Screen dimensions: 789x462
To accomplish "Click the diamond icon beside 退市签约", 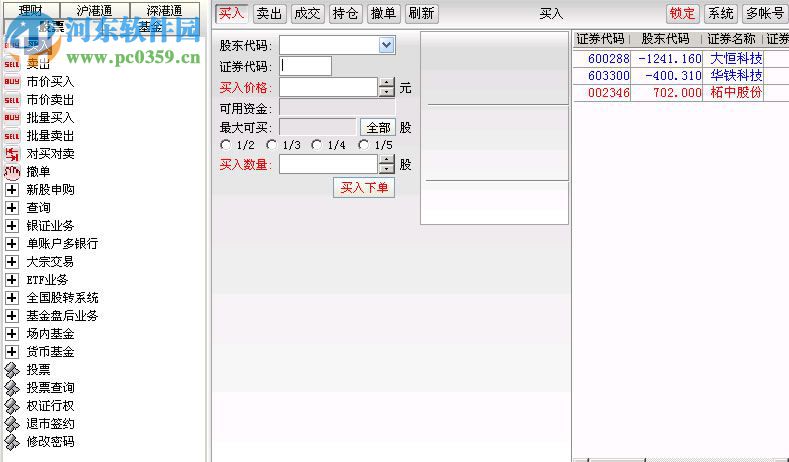I will 12,424.
